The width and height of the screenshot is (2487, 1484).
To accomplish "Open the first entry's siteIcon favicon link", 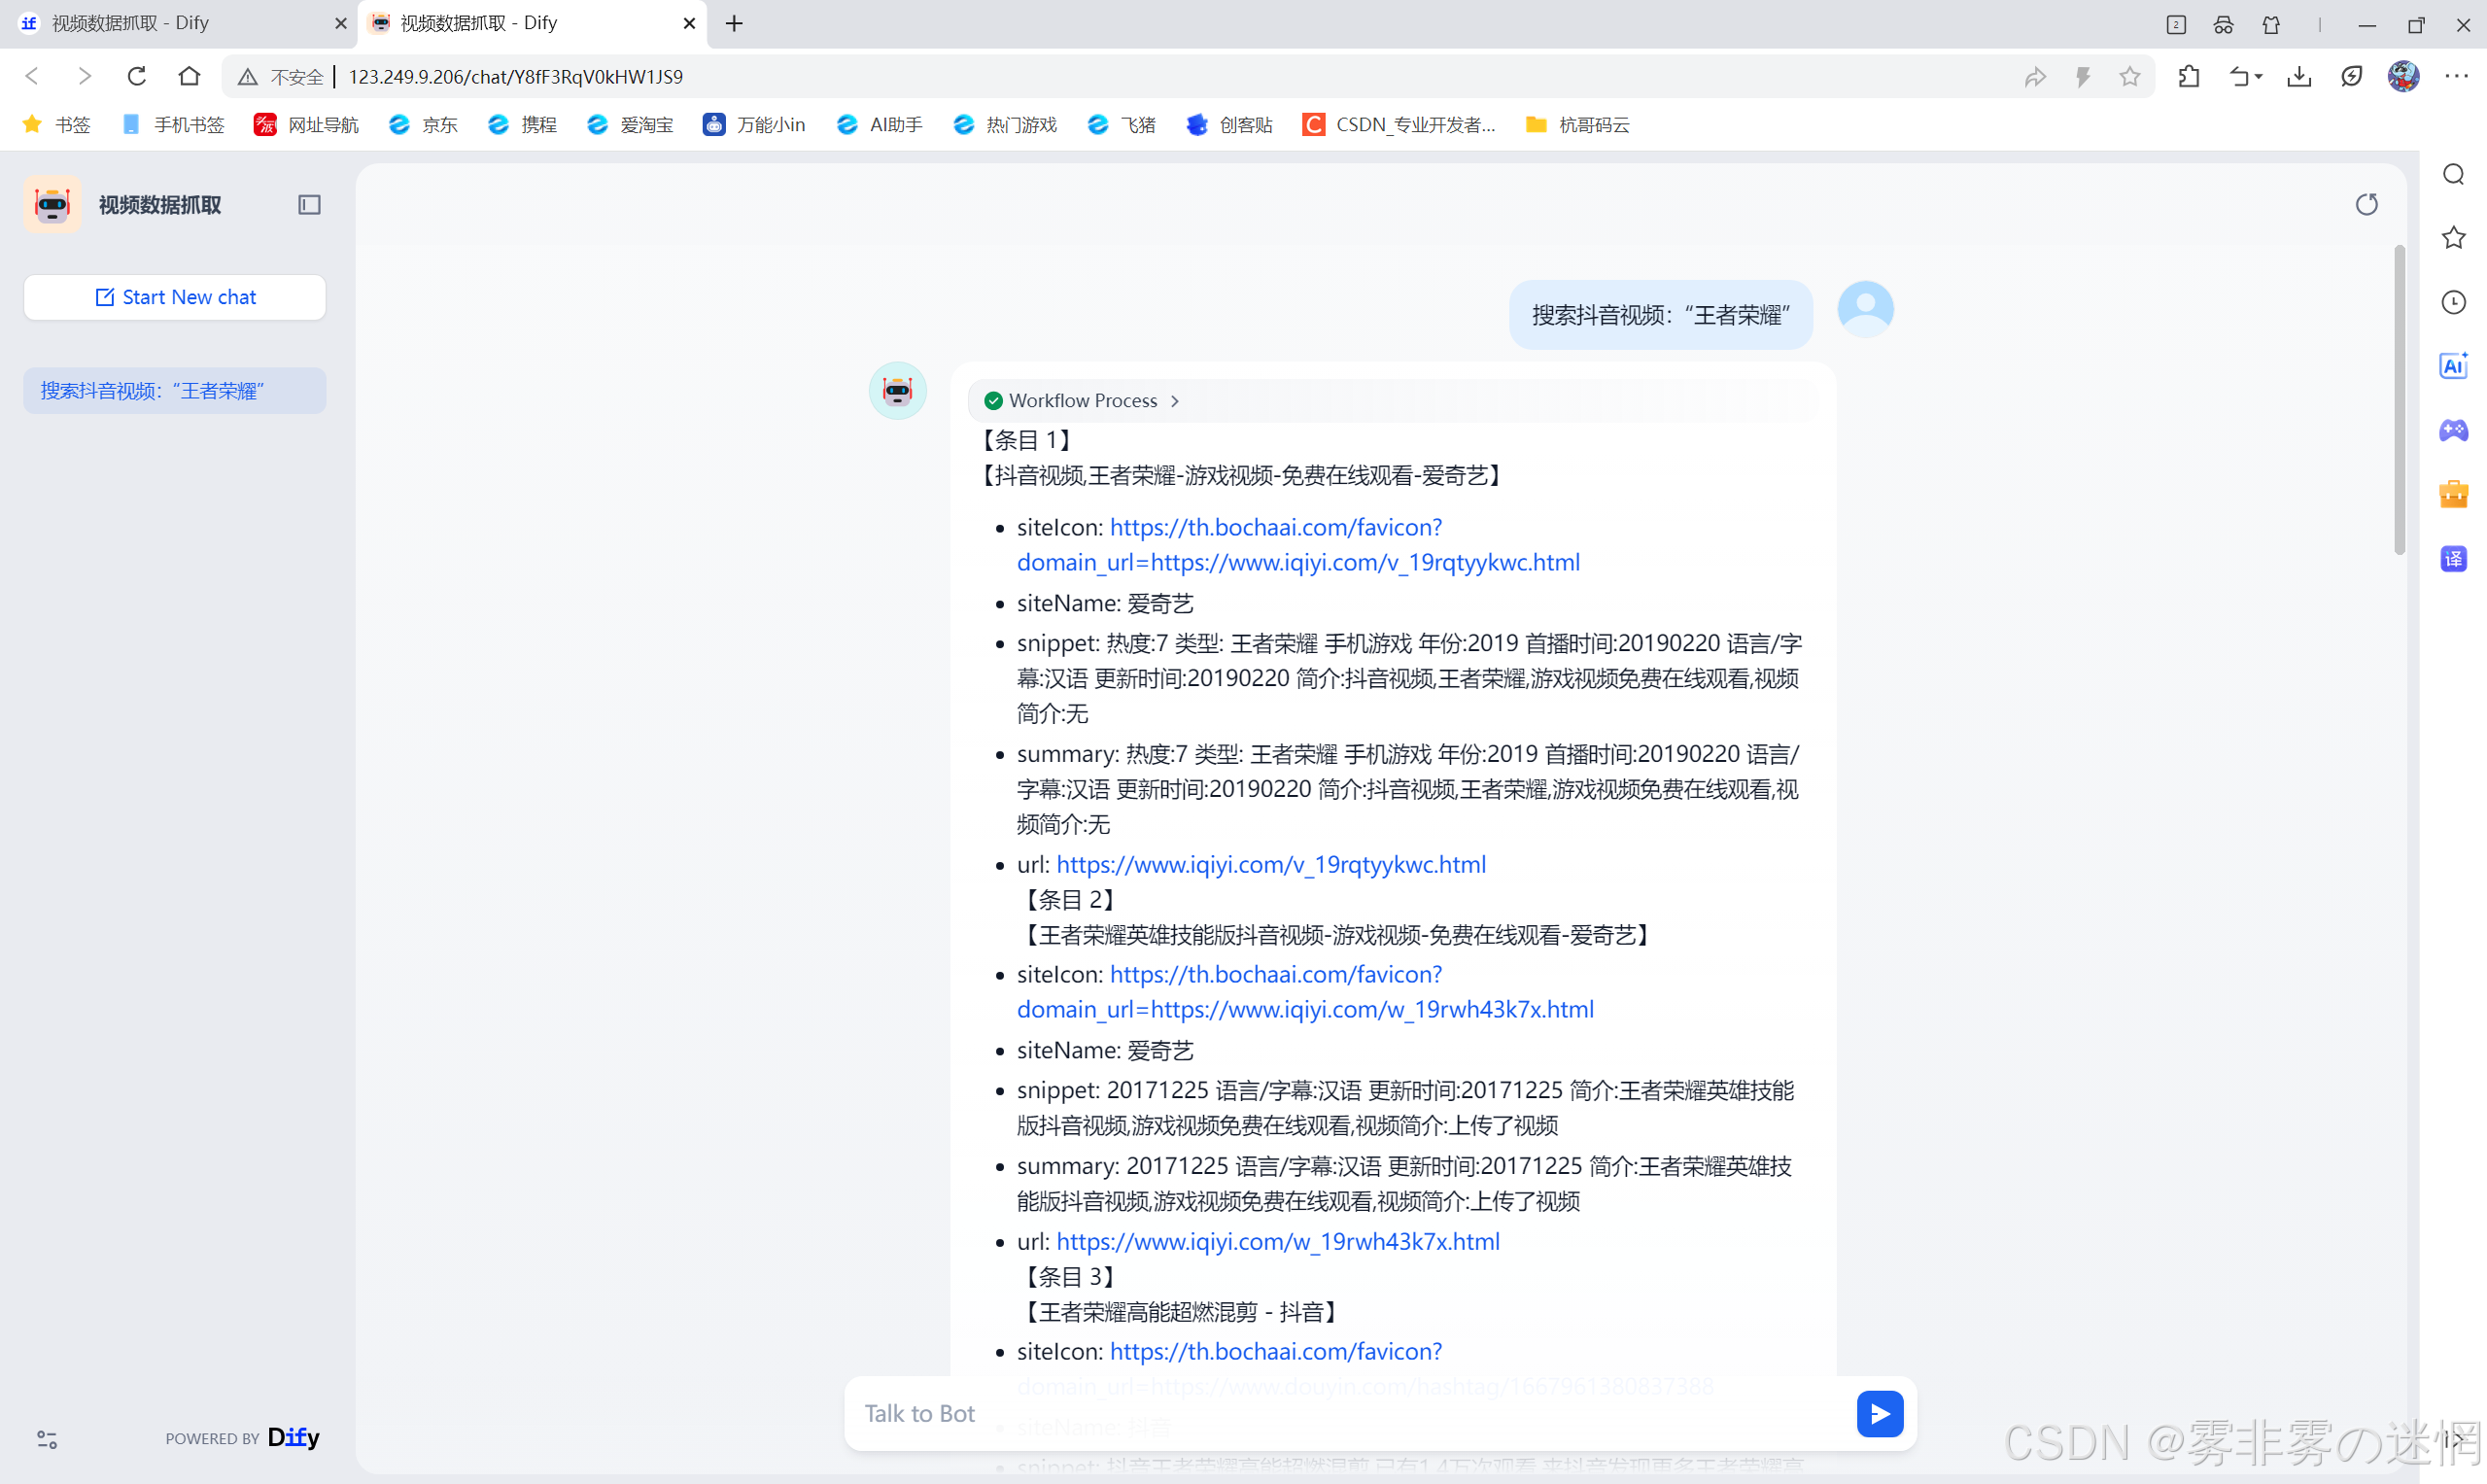I will point(1298,544).
